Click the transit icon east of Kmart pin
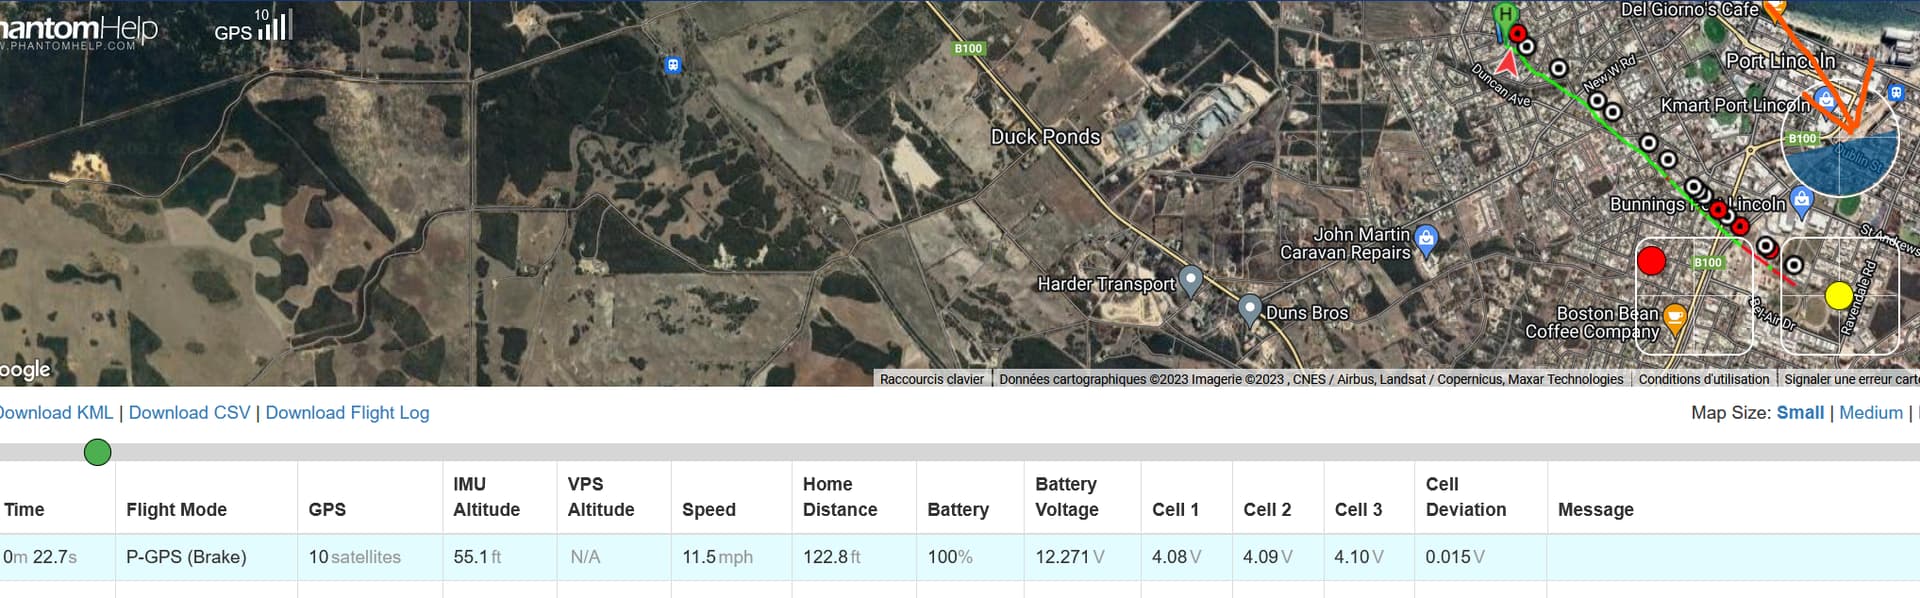Image resolution: width=1920 pixels, height=598 pixels. coord(1895,93)
